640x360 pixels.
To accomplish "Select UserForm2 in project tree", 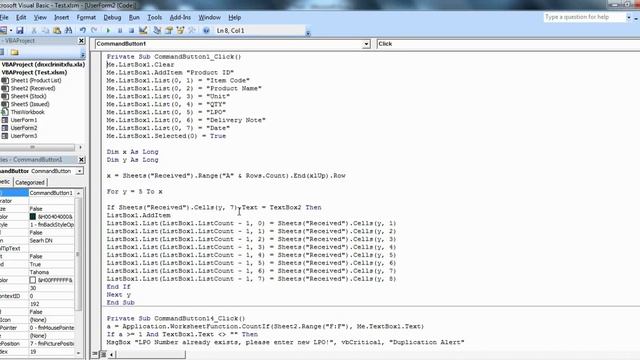I will tap(24, 128).
